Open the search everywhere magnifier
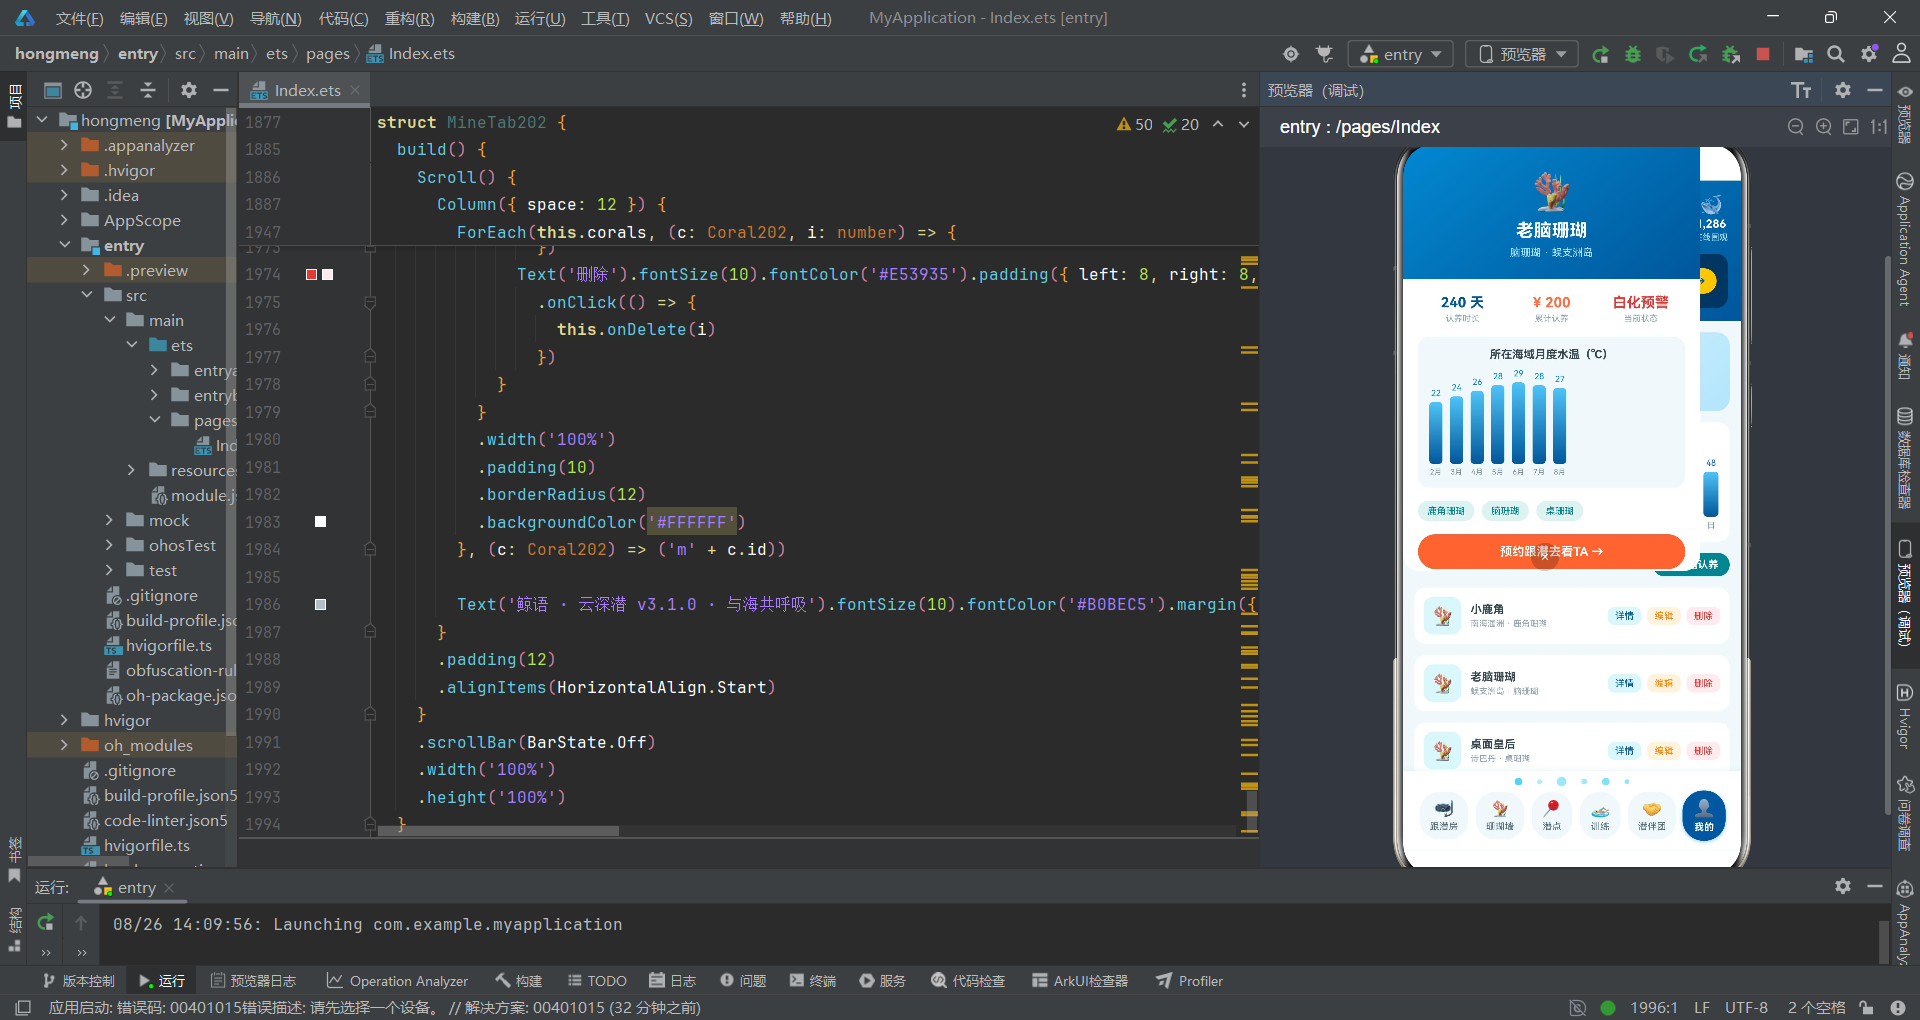 point(1836,54)
